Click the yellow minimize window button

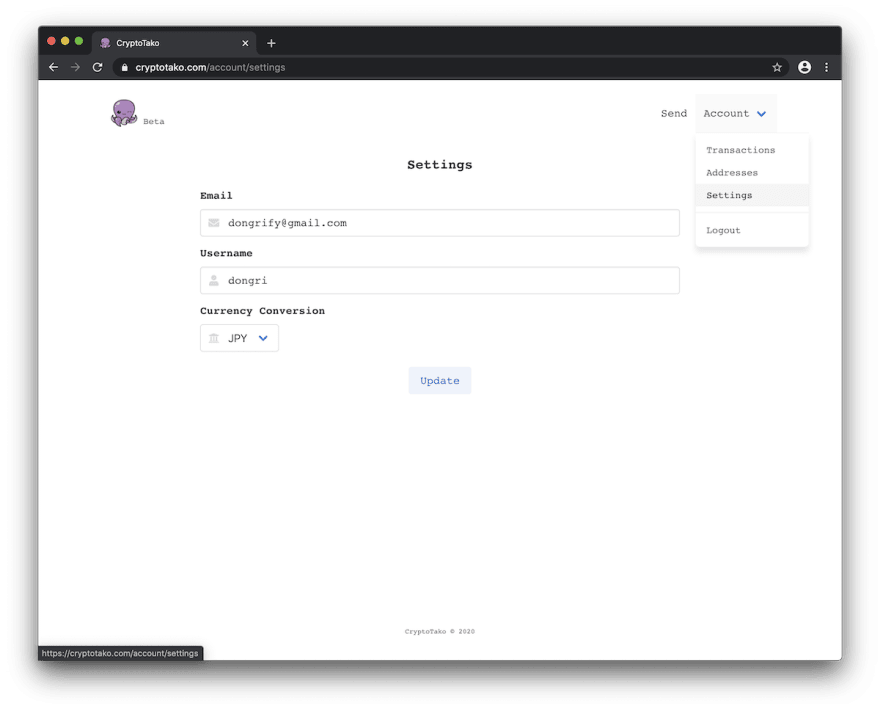[65, 41]
